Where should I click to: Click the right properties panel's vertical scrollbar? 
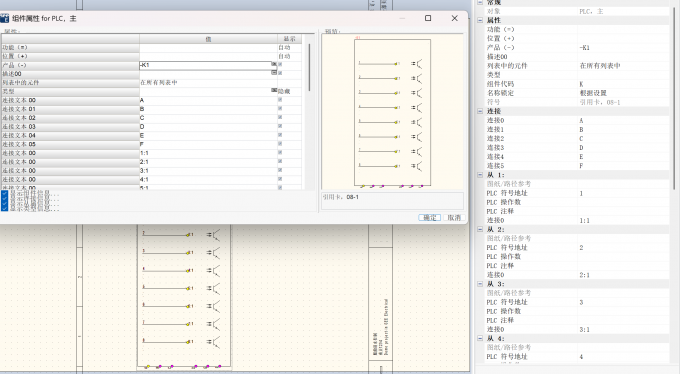[674, 98]
